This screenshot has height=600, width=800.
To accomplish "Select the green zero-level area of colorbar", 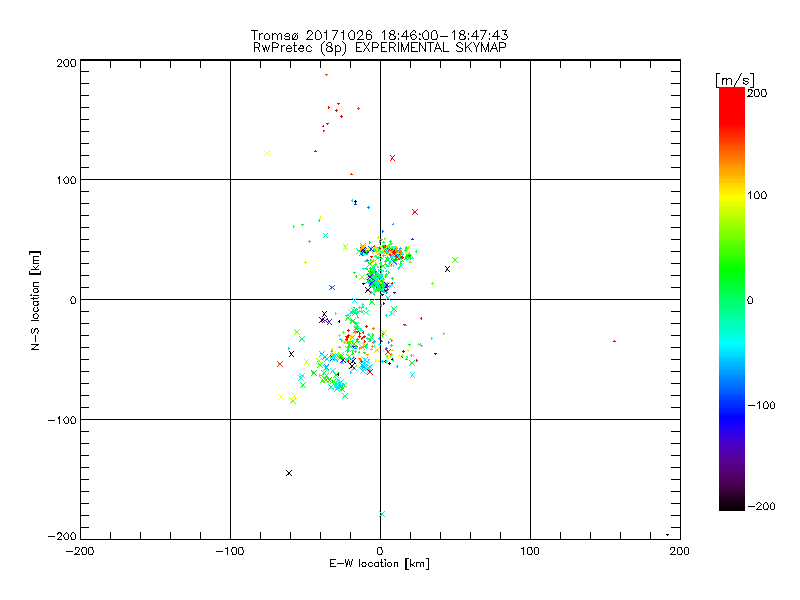I will click(x=732, y=299).
